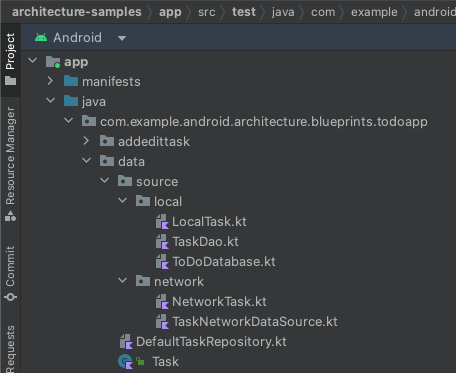Screen dimensions: 456x373
Task: Open DefaultTaskRepository.kt file
Action: tap(211, 342)
